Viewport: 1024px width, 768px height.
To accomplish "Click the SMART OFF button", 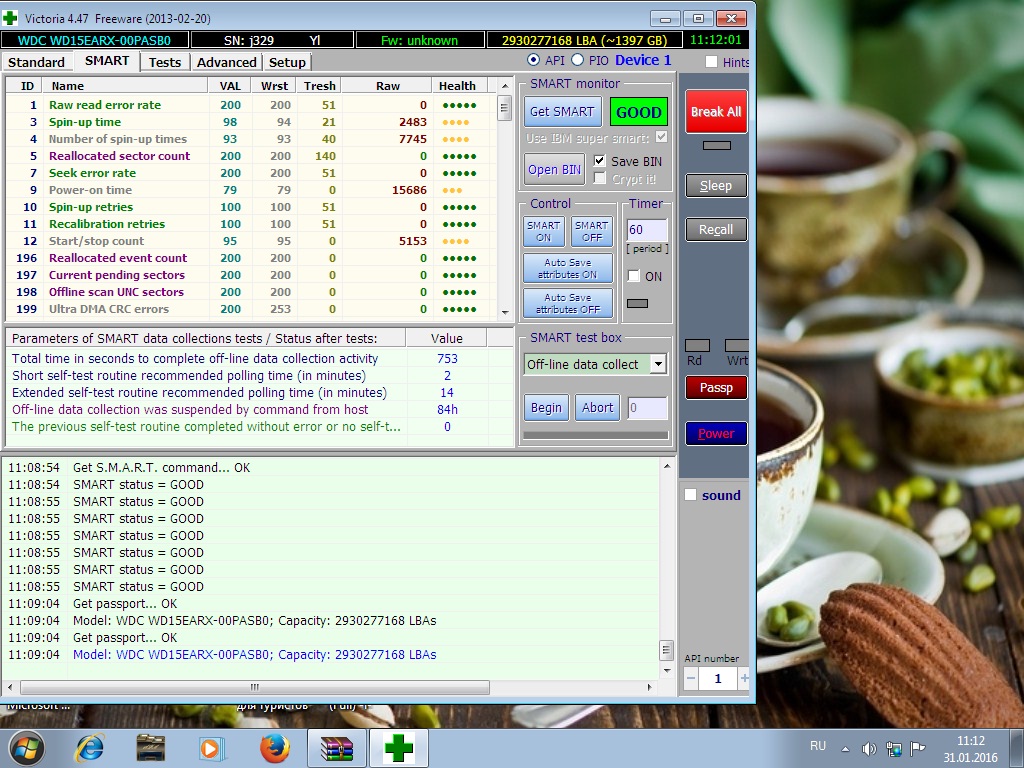I will tap(592, 231).
